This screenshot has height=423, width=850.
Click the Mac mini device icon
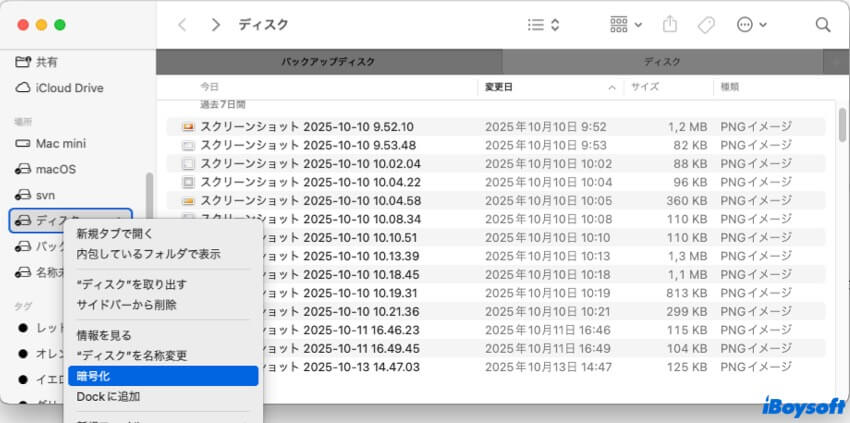click(23, 144)
